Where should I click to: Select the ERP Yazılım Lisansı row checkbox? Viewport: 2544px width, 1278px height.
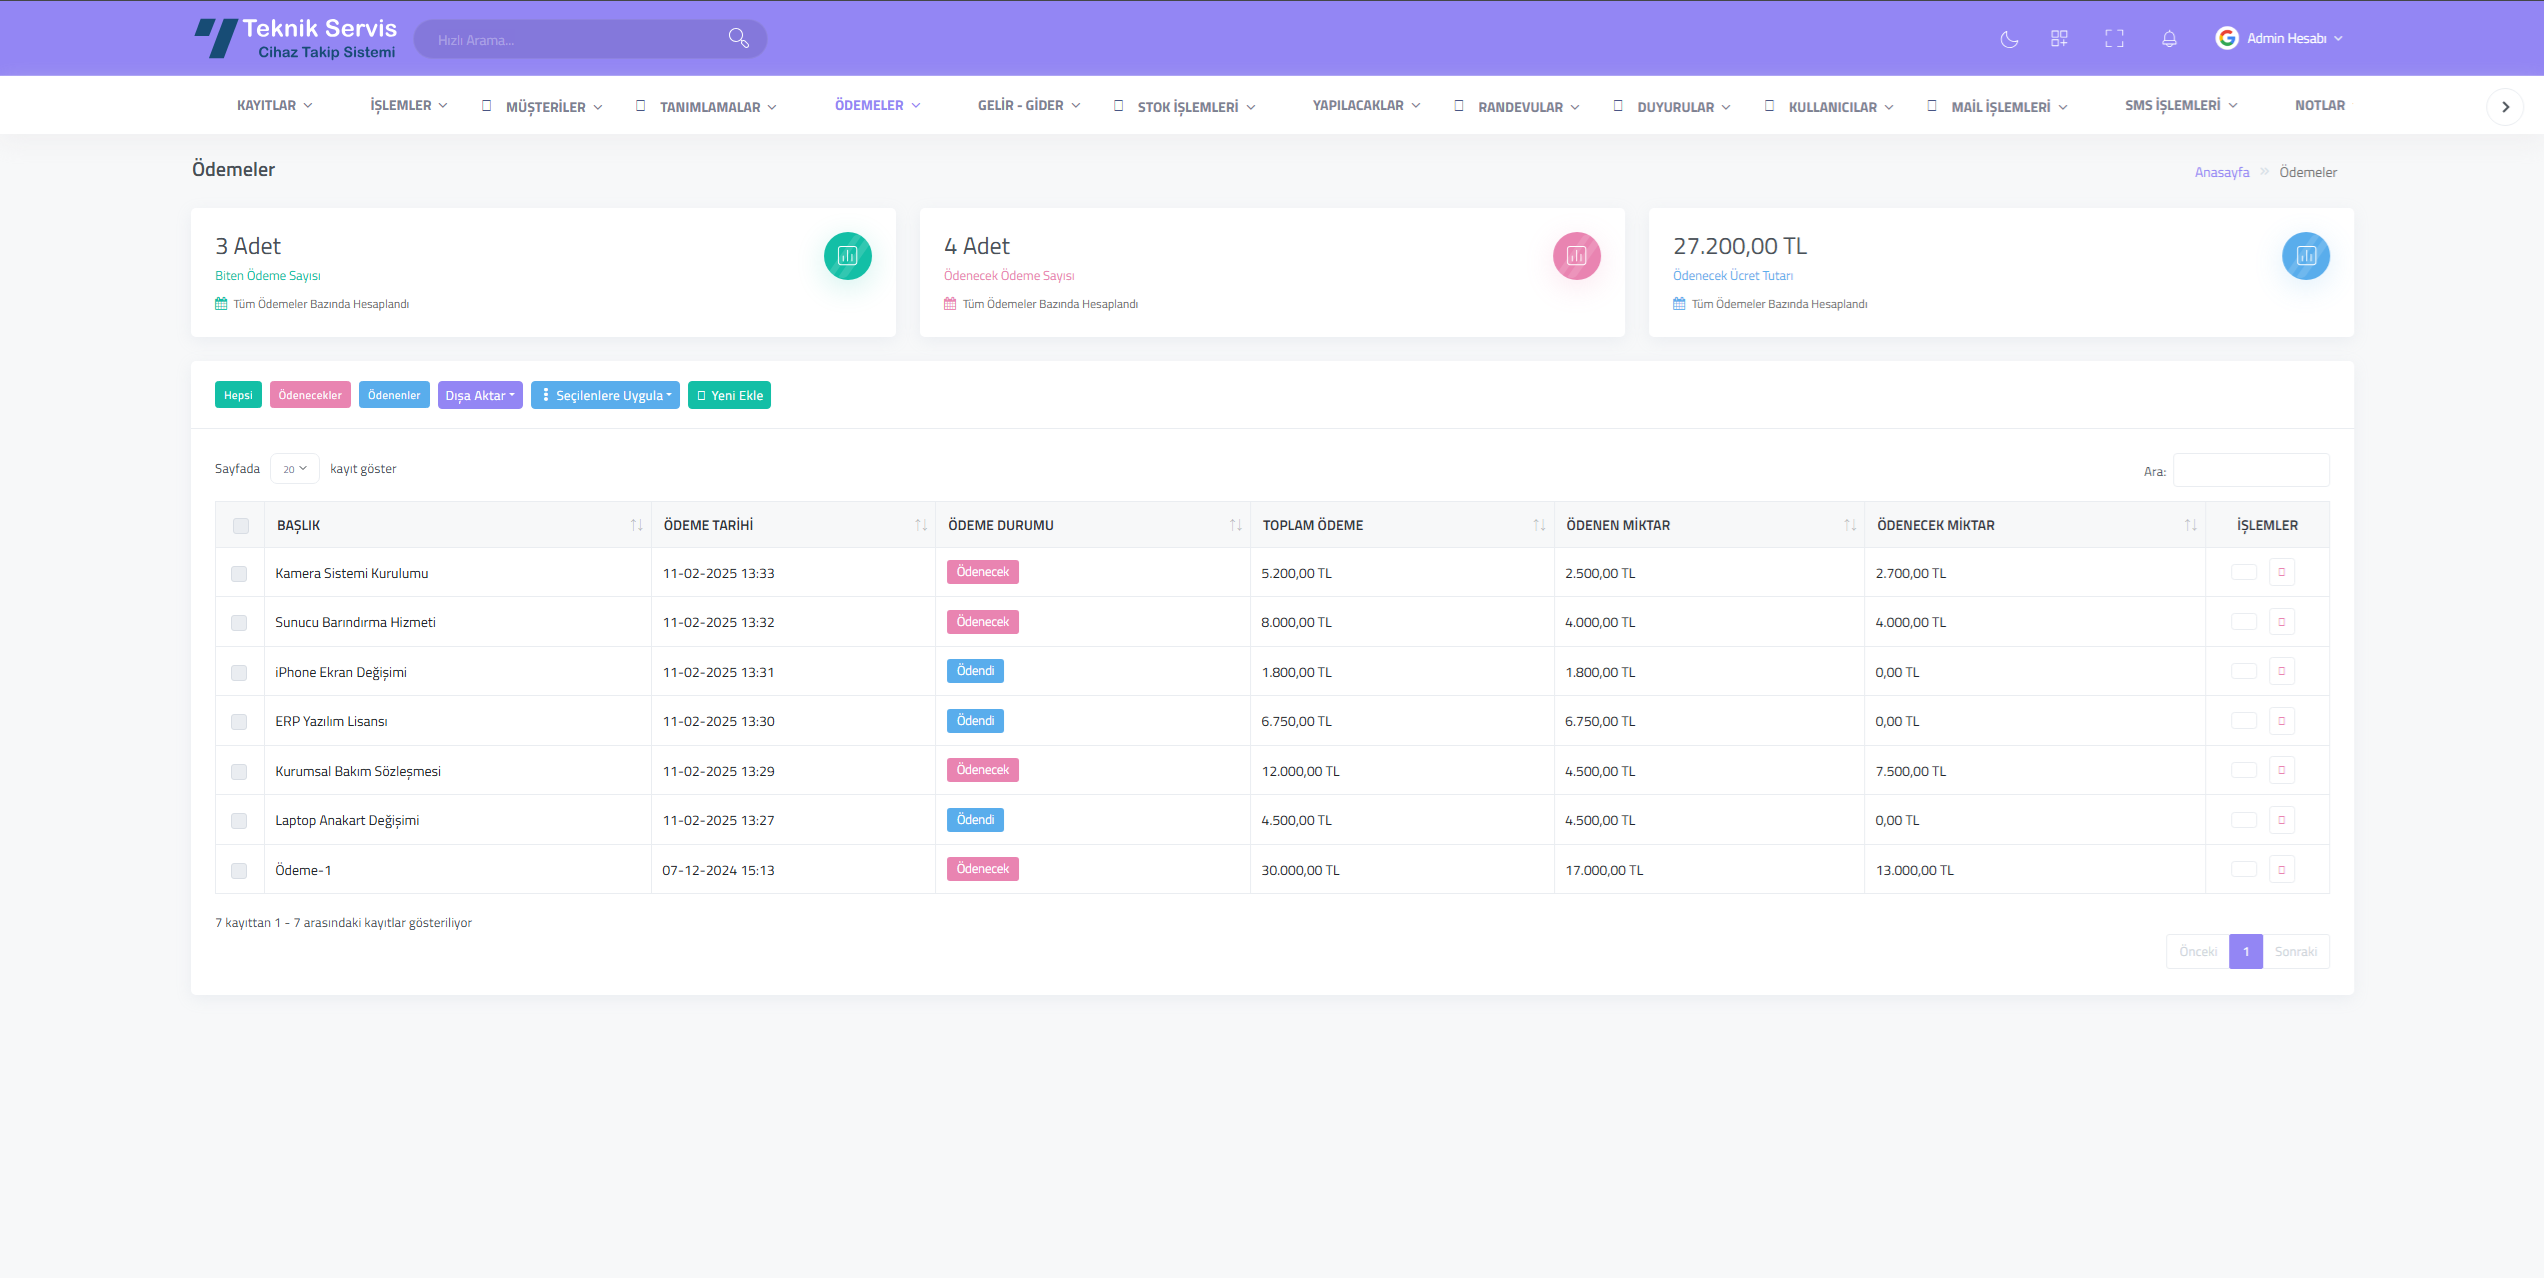239,722
